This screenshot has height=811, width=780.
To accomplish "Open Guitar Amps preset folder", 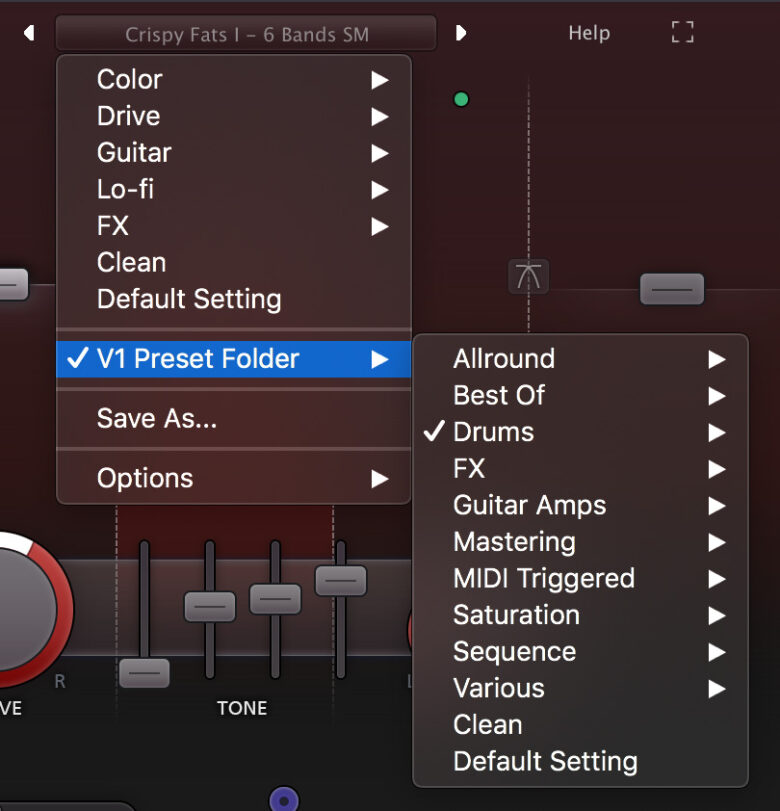I will (580, 505).
